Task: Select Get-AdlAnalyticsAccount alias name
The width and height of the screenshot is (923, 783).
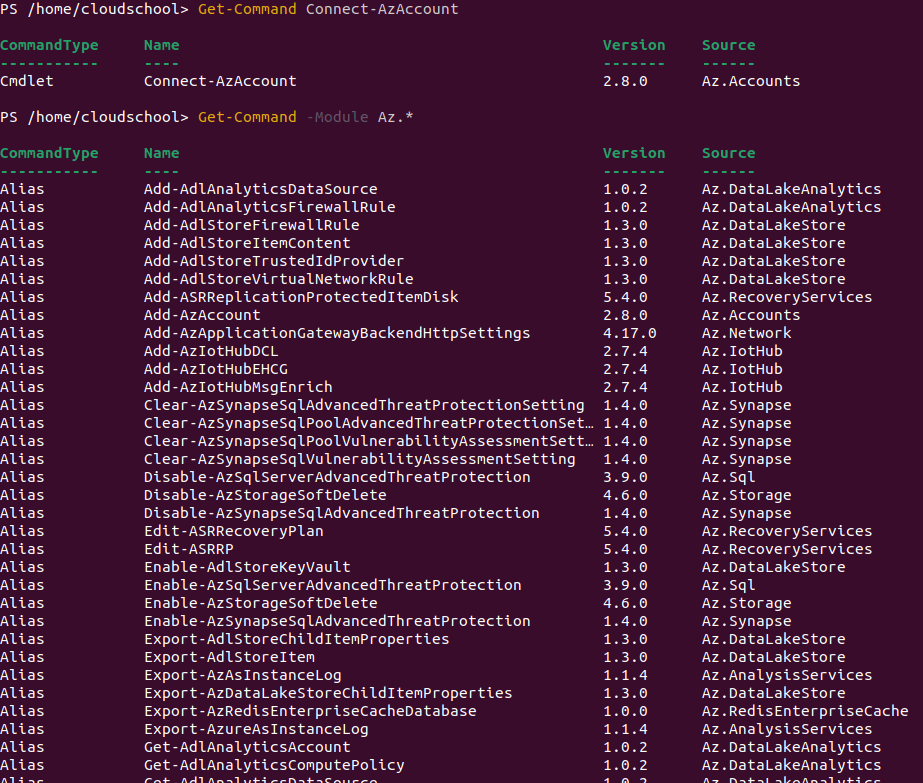Action: (247, 747)
